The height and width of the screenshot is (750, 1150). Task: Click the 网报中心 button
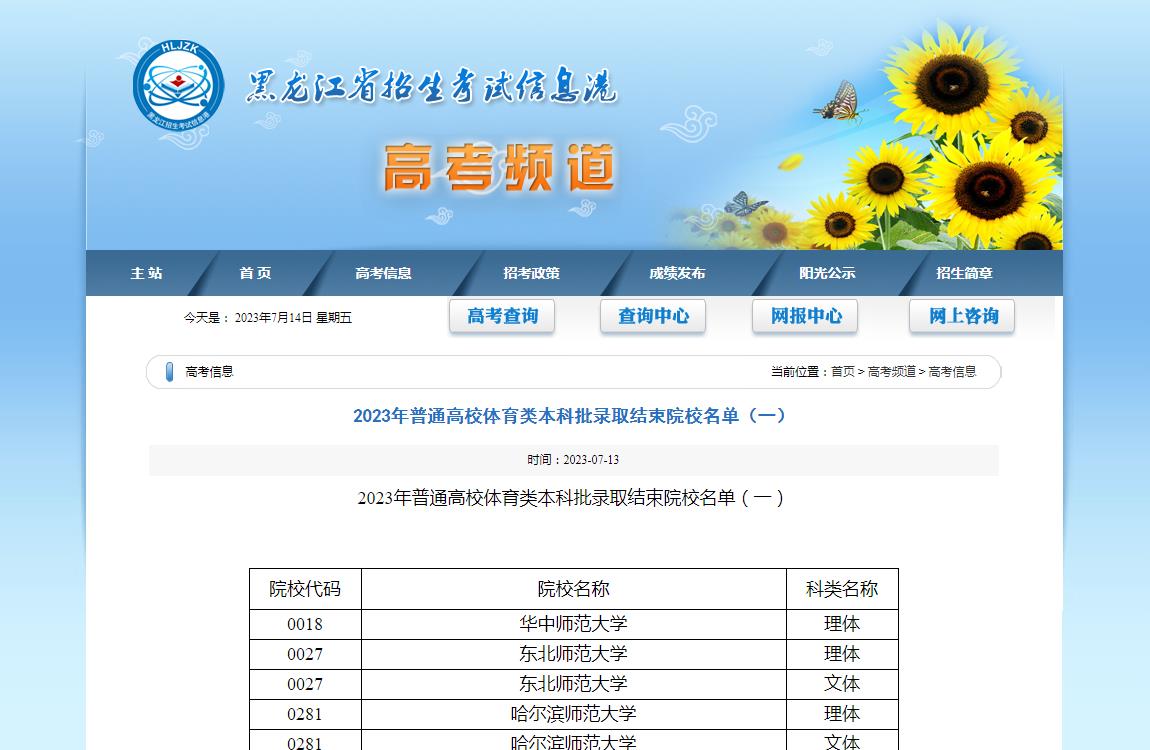click(805, 316)
